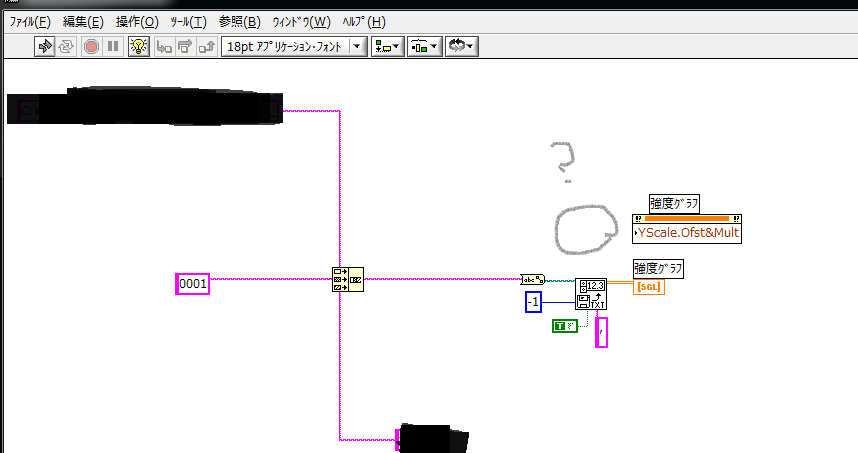Open the ヘルプ(H) menu
This screenshot has width=858, height=453.
(364, 22)
